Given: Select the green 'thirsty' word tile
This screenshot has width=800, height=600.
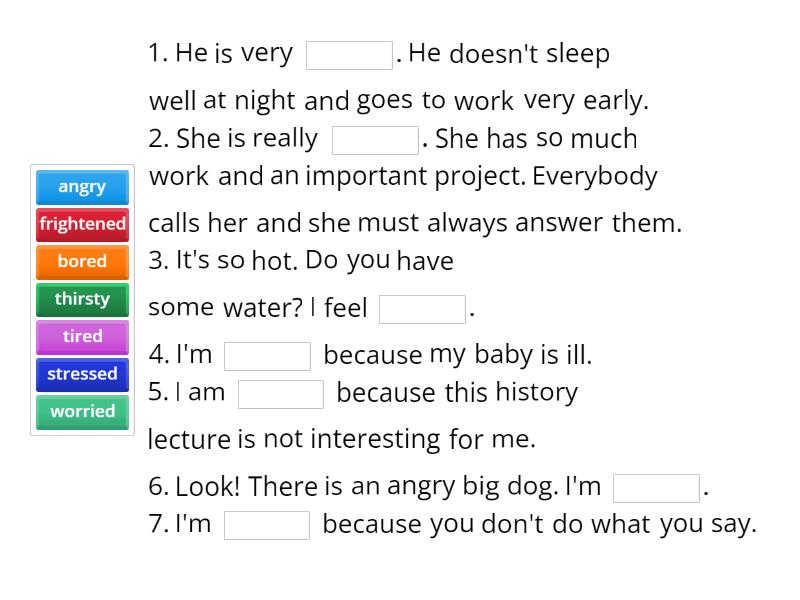Looking at the screenshot, I should click(x=81, y=299).
